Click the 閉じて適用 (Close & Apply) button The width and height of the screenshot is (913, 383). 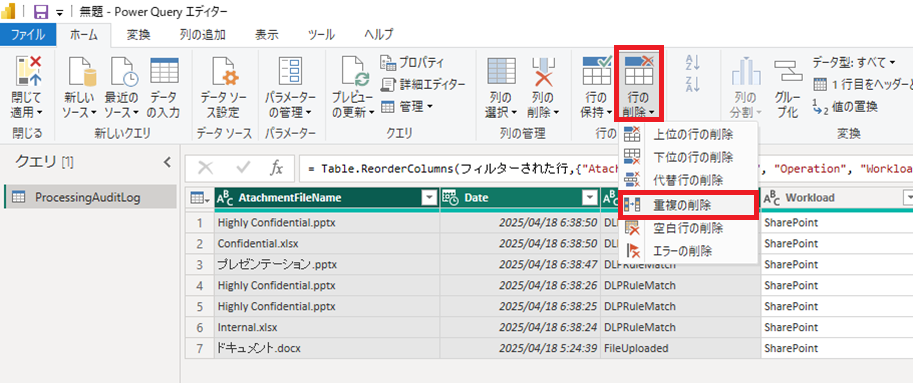[28, 87]
